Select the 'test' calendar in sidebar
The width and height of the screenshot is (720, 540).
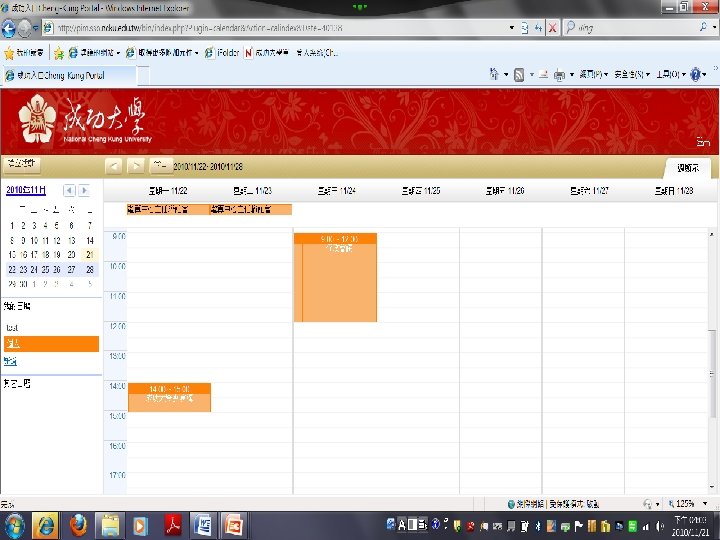(x=12, y=328)
